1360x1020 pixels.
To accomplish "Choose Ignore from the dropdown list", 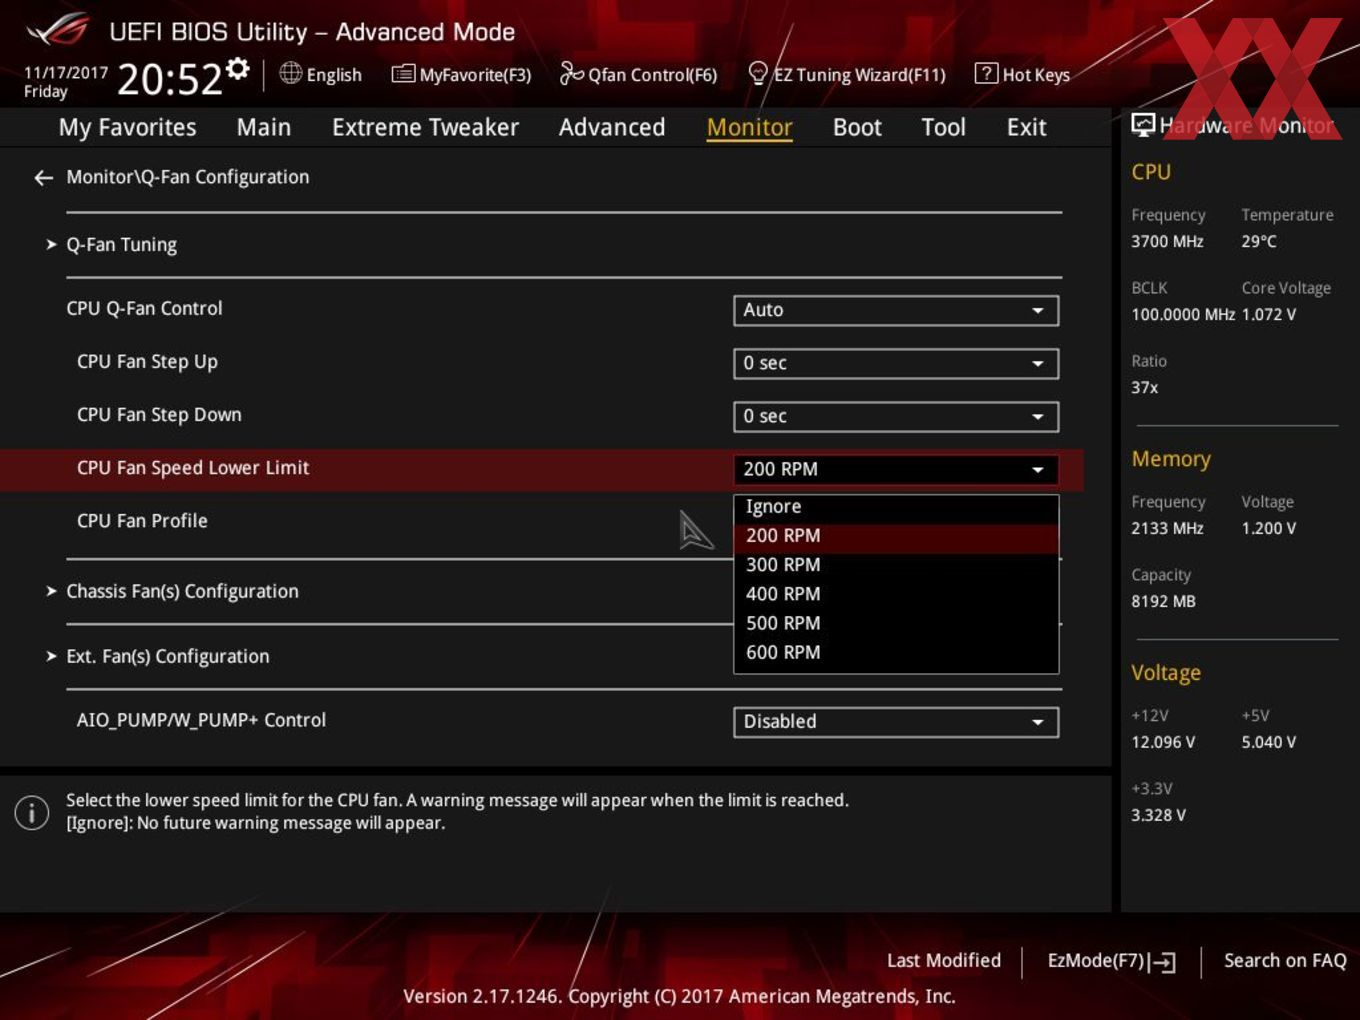I will 896,507.
